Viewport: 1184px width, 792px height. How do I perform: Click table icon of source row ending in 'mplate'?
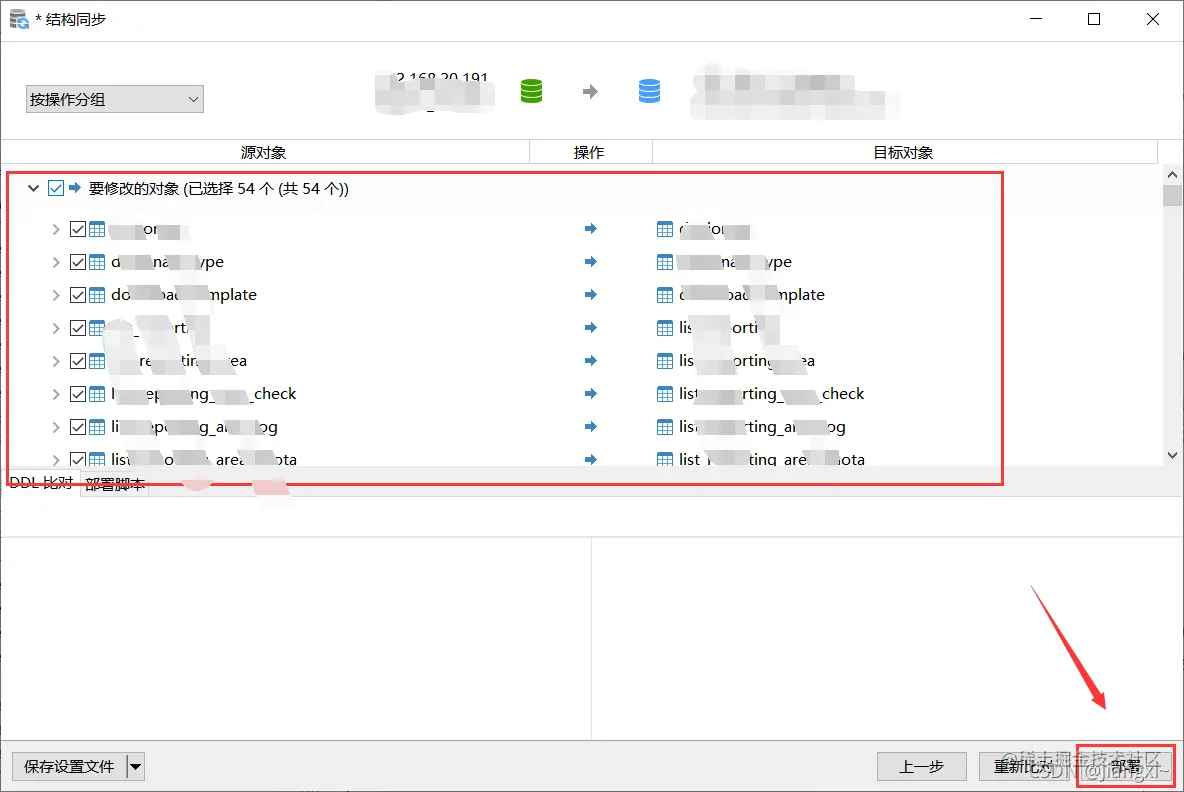(97, 294)
